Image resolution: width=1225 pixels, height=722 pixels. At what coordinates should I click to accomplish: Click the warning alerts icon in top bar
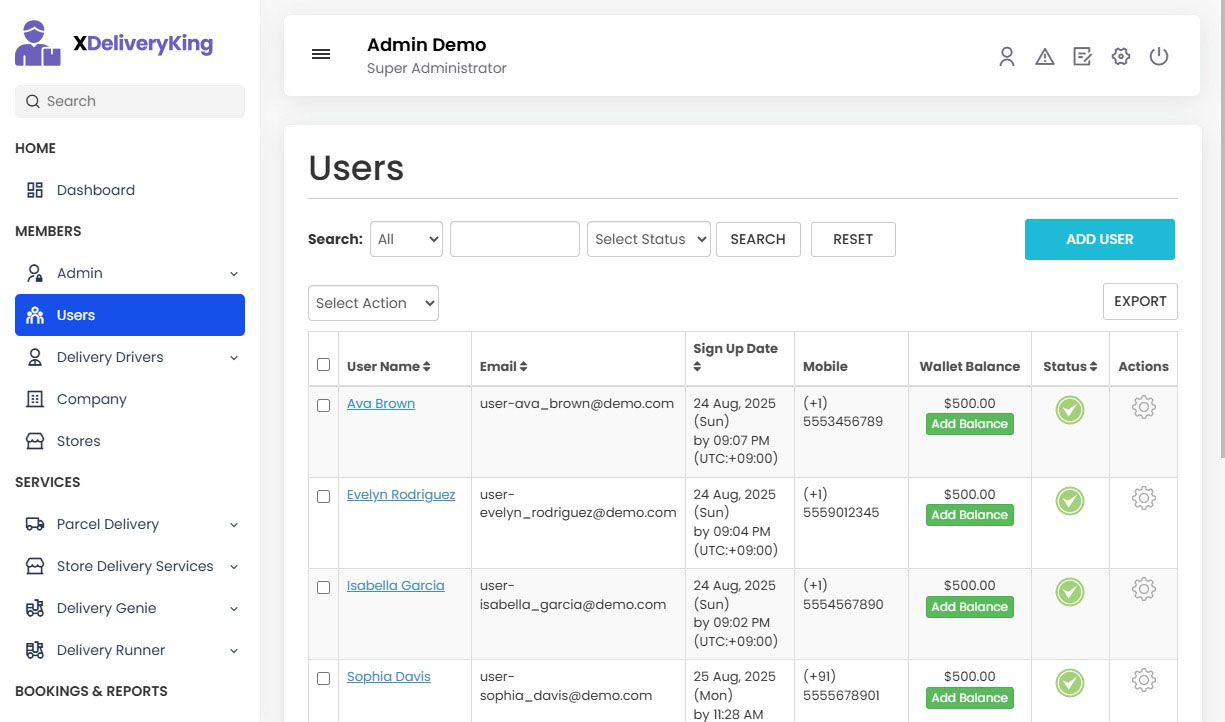coord(1045,56)
